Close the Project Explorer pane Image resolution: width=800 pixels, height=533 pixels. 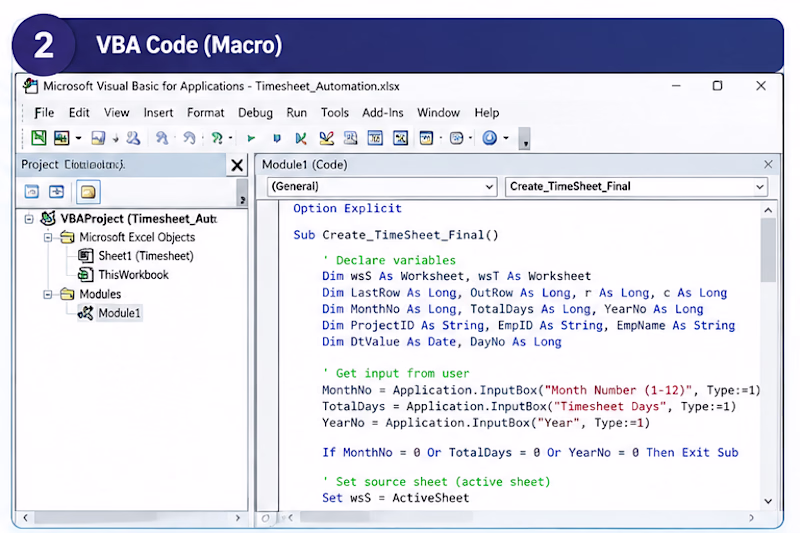pyautogui.click(x=237, y=165)
